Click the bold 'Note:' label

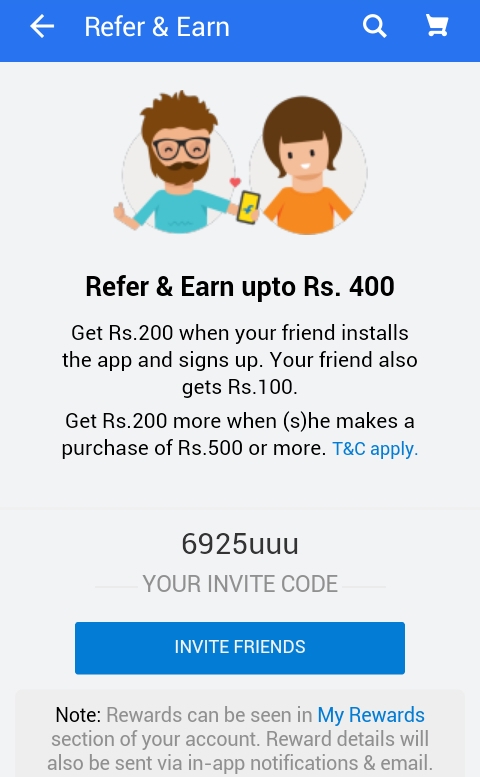tap(78, 715)
